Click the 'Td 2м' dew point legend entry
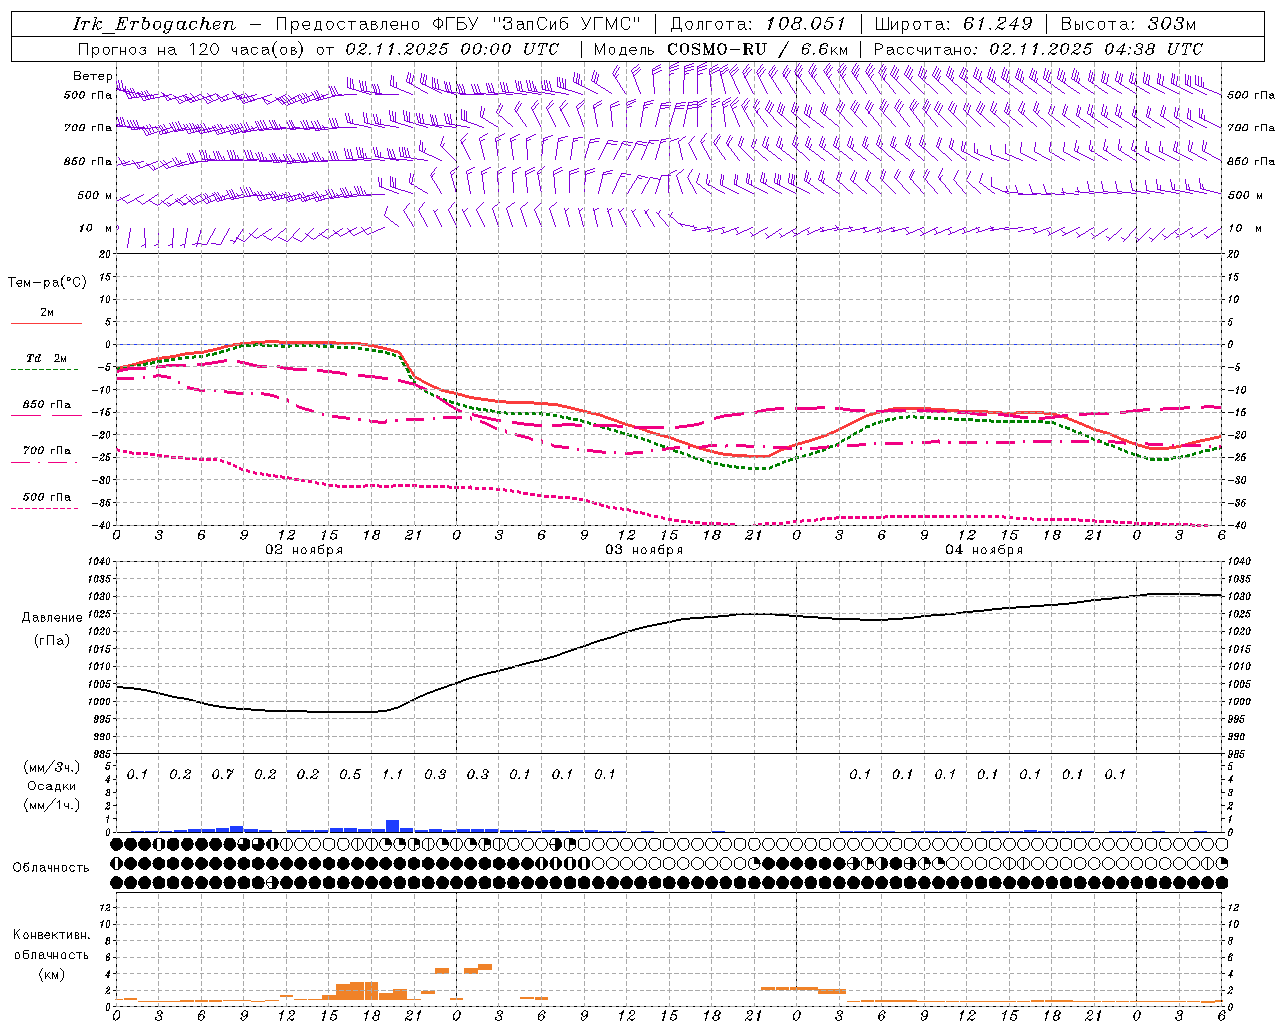The image size is (1280, 1024). point(46,358)
